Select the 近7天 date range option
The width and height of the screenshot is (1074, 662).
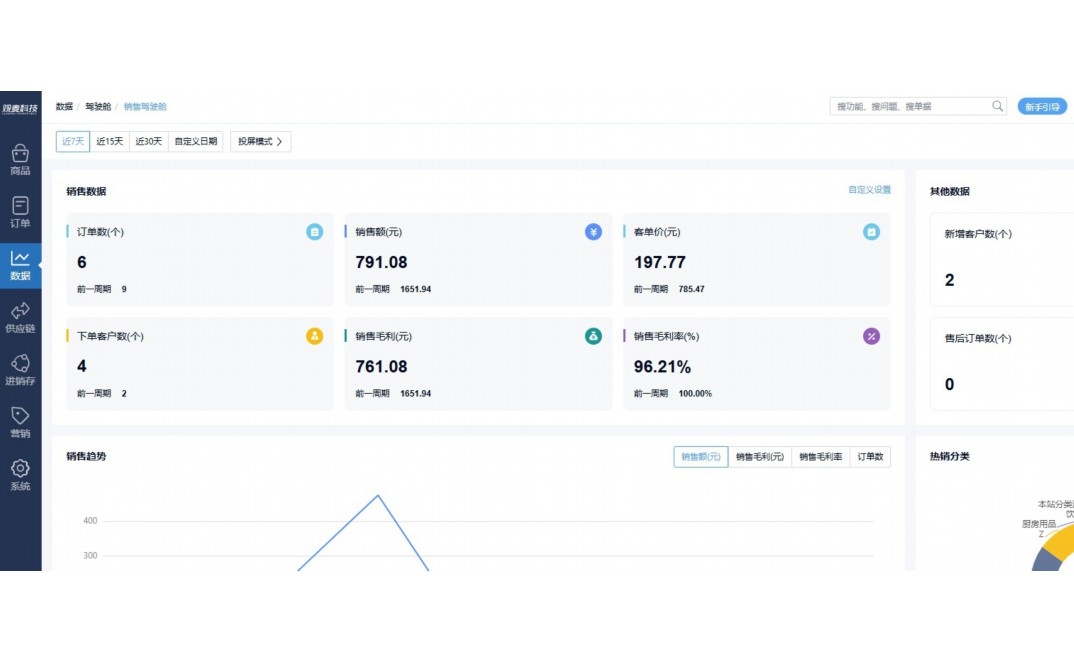click(73, 142)
